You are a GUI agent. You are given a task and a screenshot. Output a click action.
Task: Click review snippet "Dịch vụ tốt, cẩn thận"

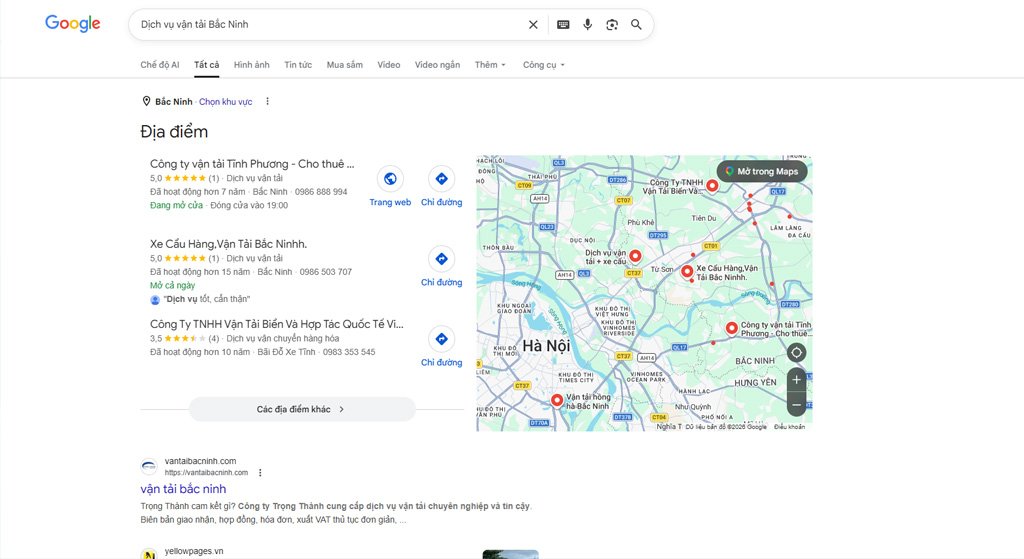pos(206,299)
